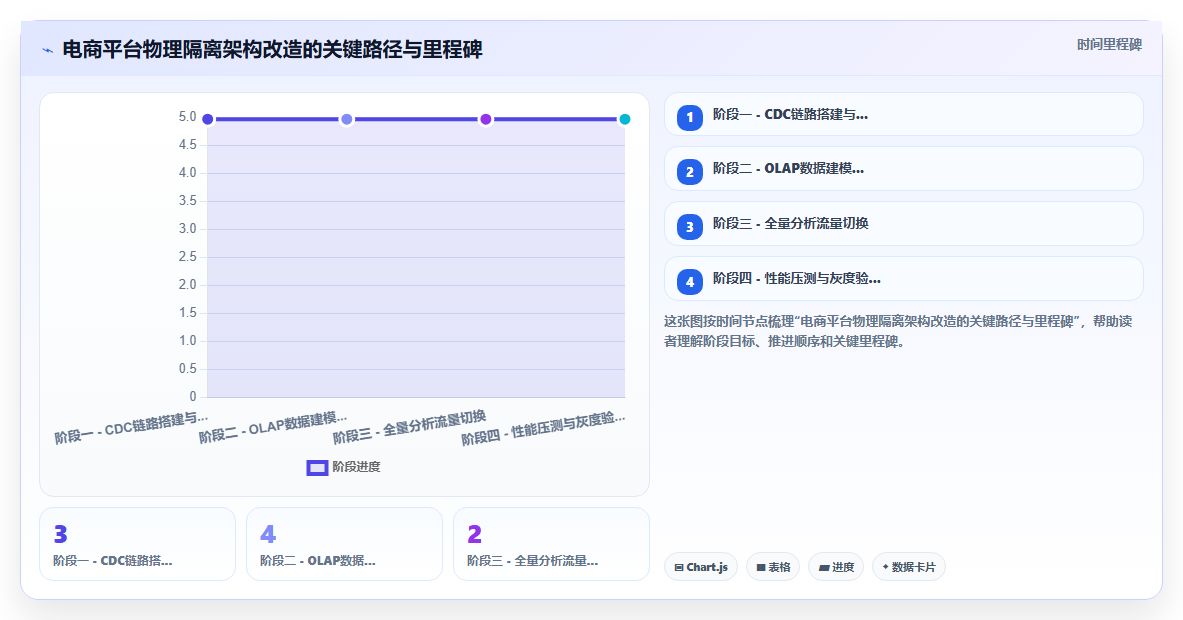Click the x-axis label 阶段四 - 性能压测与灰度验

[543, 428]
